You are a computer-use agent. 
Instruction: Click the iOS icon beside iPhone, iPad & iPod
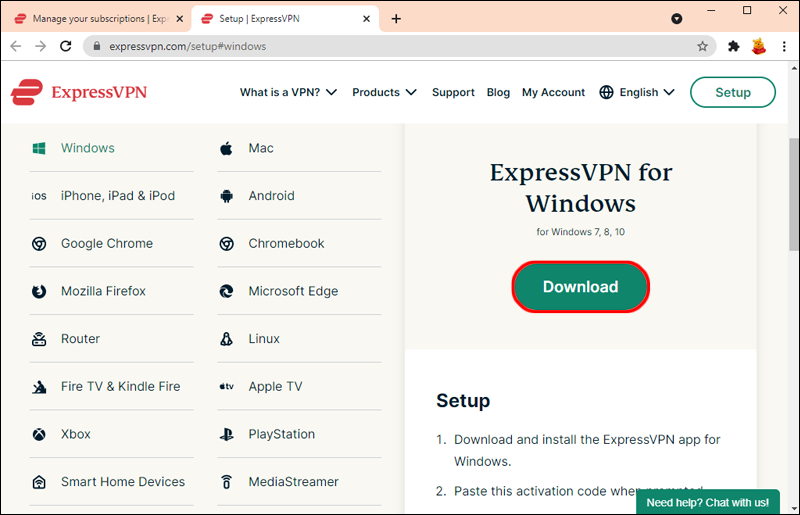click(39, 196)
